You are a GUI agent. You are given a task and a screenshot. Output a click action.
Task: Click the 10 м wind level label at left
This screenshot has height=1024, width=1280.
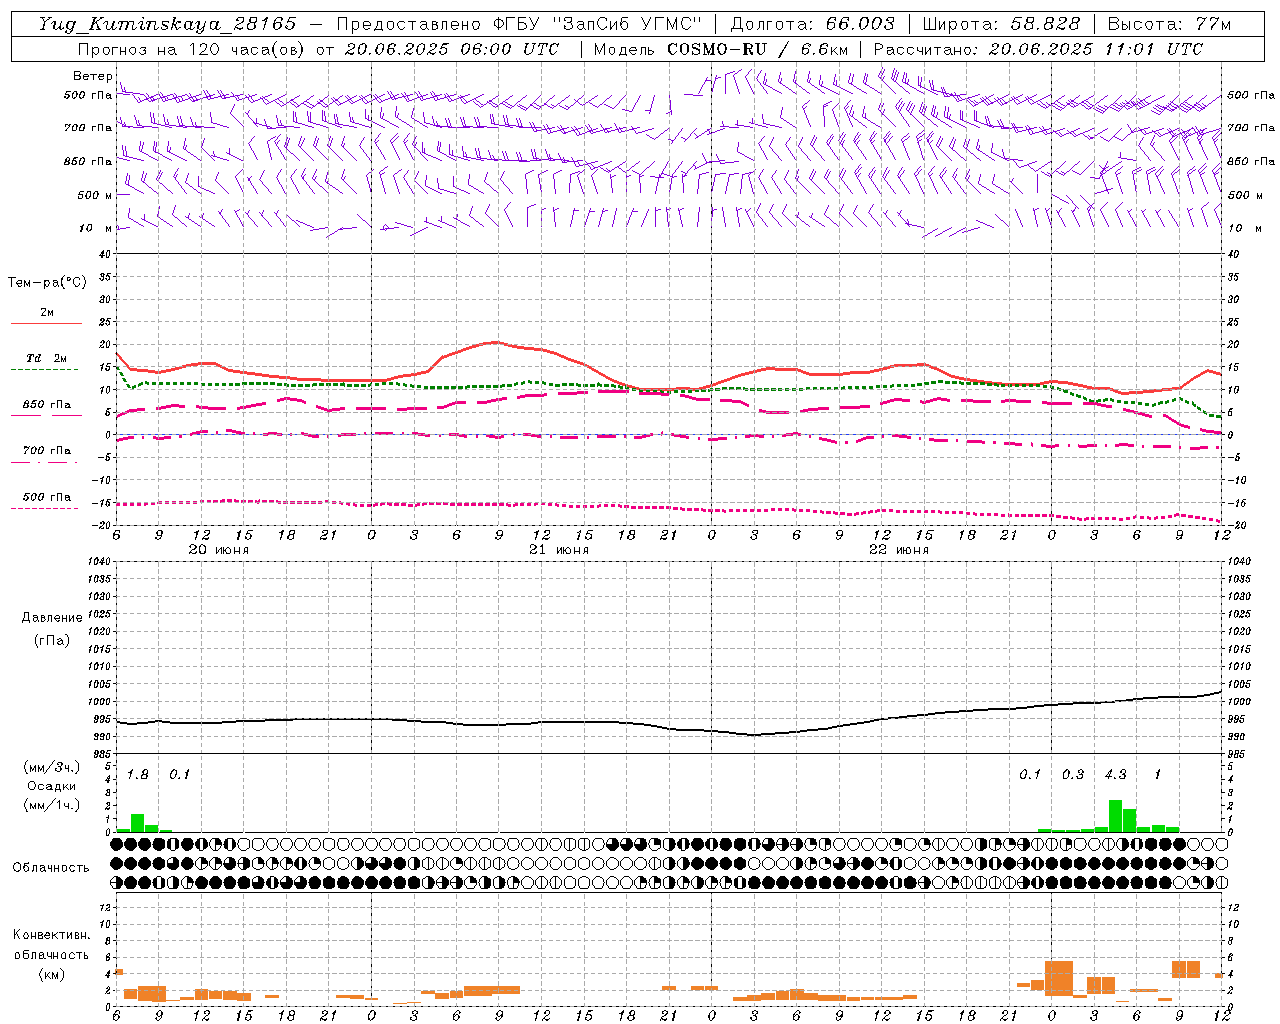(x=96, y=228)
